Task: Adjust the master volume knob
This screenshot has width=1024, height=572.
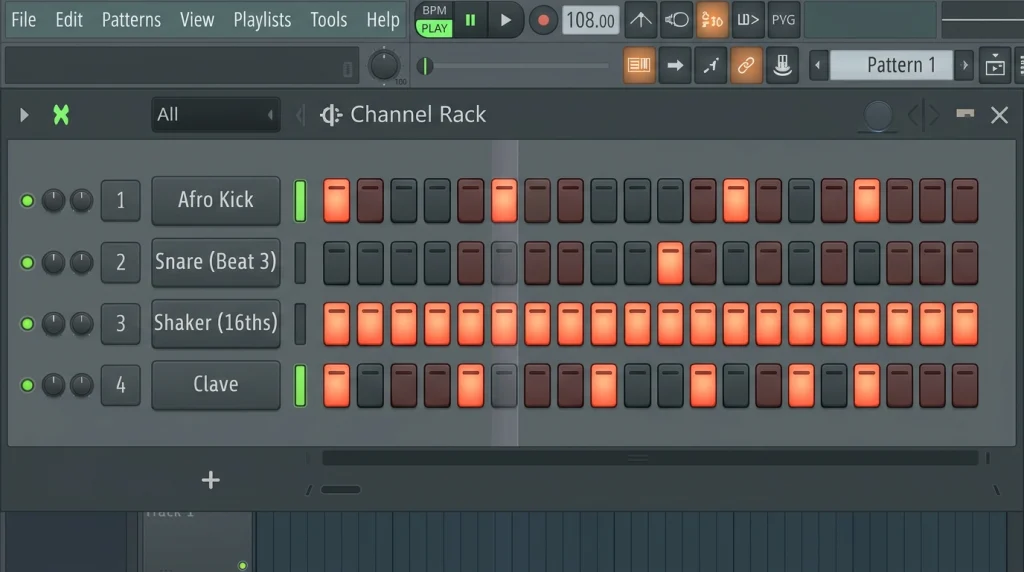Action: pyautogui.click(x=384, y=65)
